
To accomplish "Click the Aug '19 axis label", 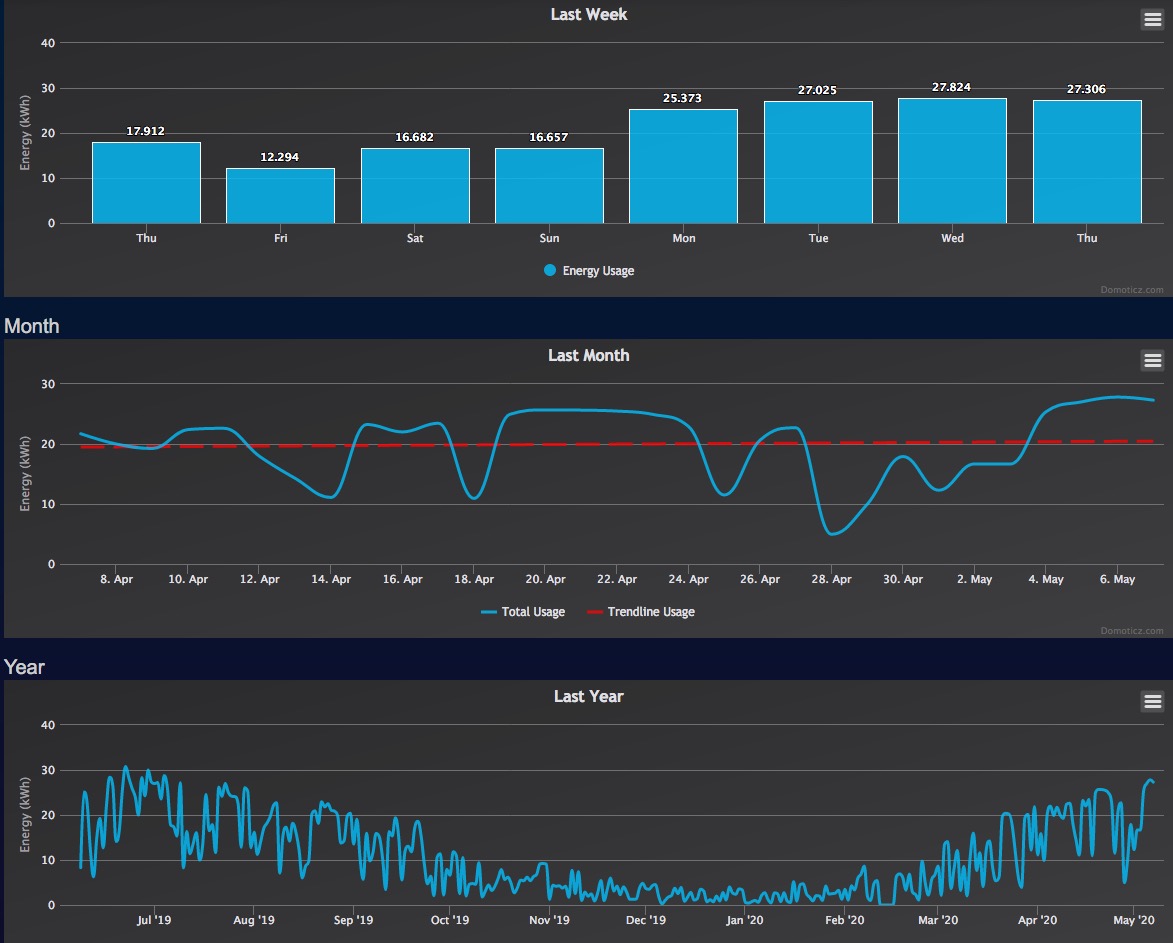I will pyautogui.click(x=254, y=920).
